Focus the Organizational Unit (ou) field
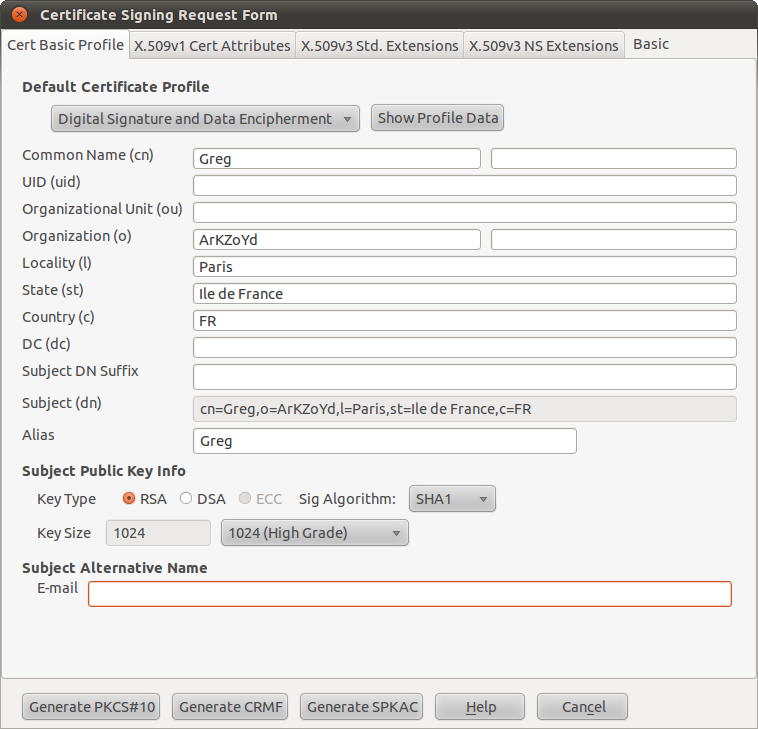758x729 pixels. tap(465, 213)
